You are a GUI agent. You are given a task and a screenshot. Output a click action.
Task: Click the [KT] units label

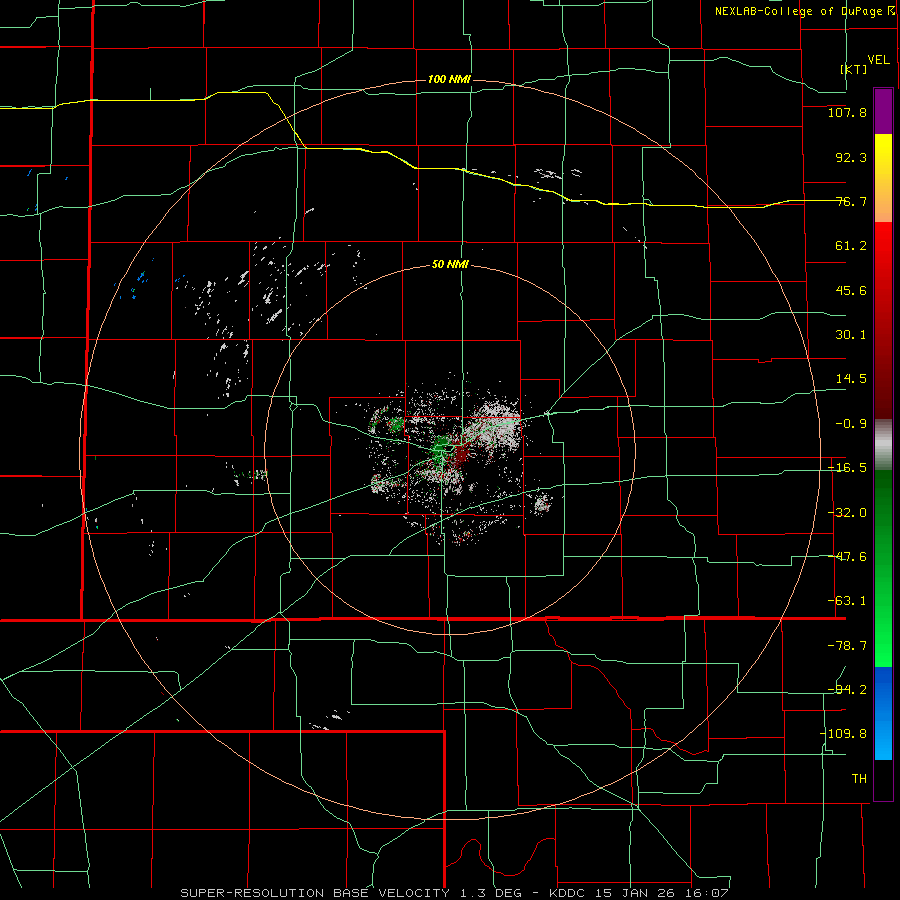point(854,69)
